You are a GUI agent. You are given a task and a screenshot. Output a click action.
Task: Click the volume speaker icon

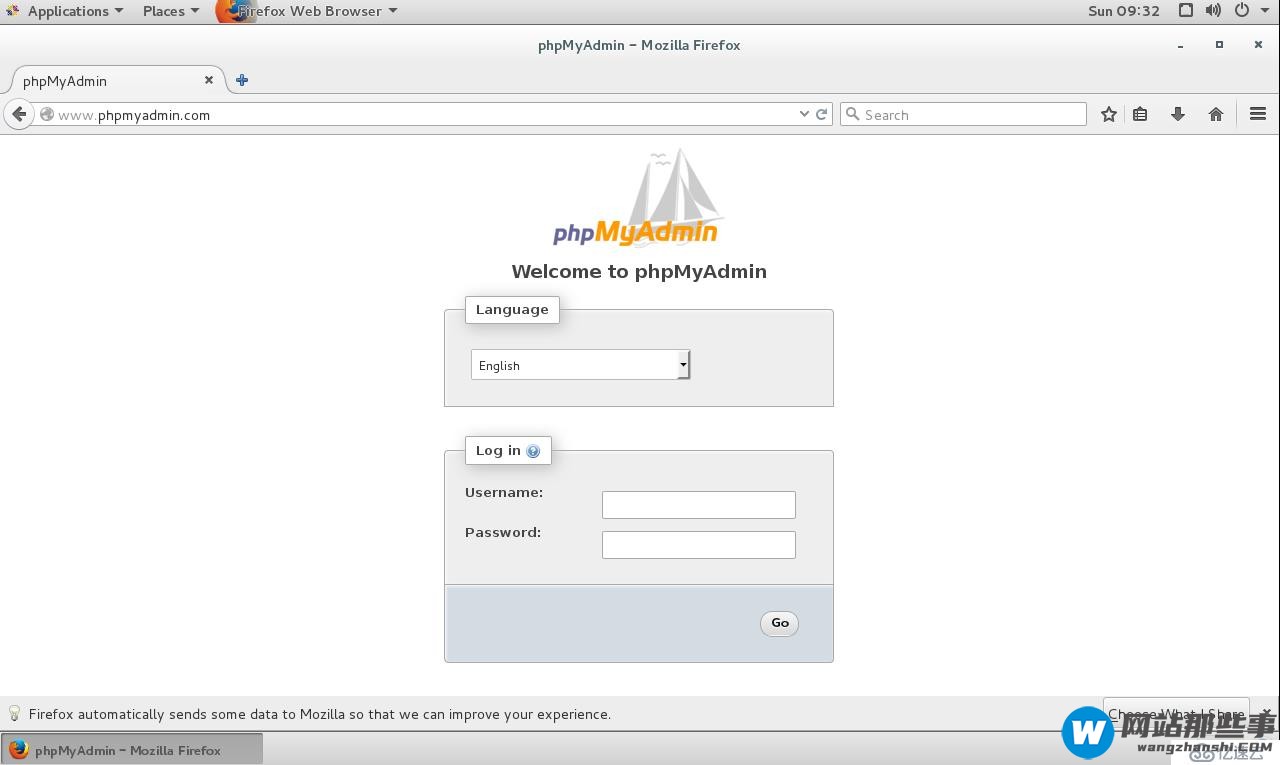pos(1213,10)
